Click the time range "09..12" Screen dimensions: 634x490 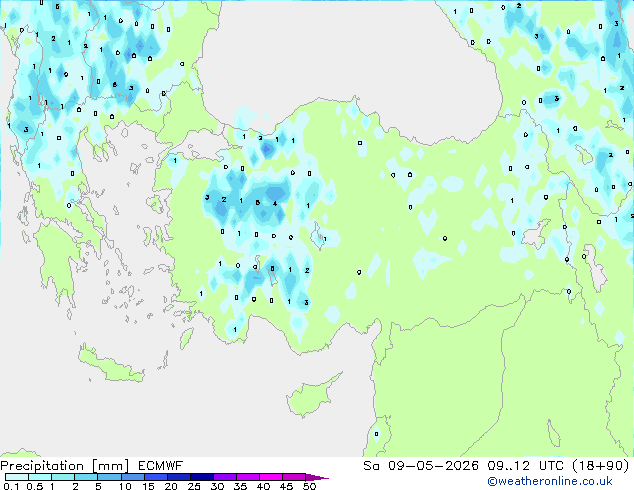pyautogui.click(x=508, y=466)
